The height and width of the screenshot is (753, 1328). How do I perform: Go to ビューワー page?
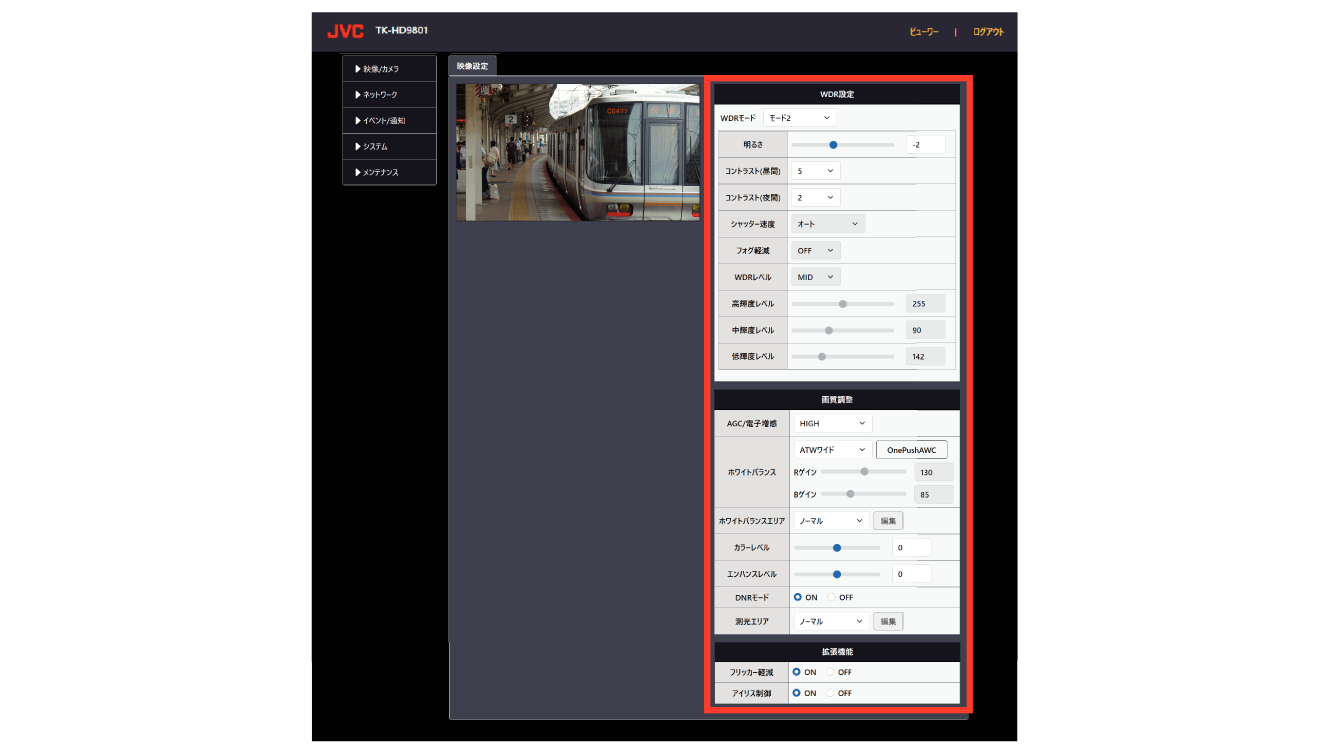pyautogui.click(x=924, y=32)
